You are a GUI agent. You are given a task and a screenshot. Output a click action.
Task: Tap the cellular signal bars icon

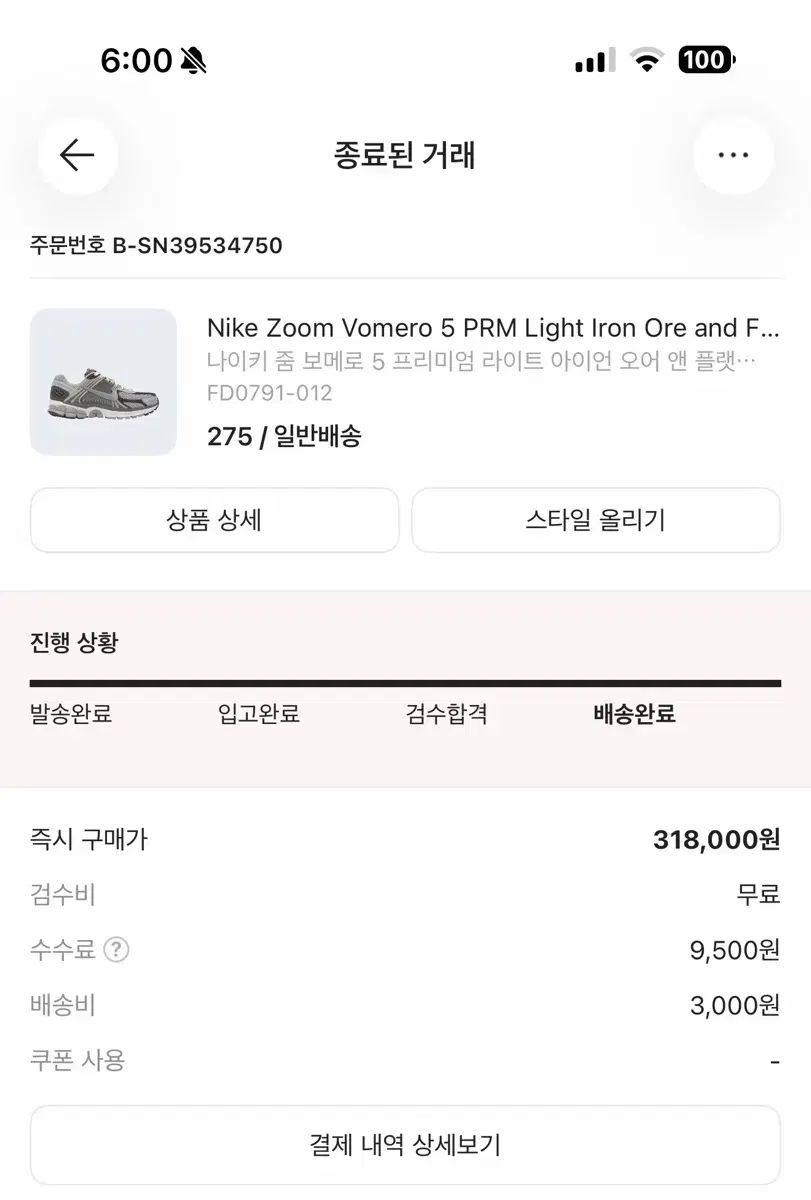595,61
